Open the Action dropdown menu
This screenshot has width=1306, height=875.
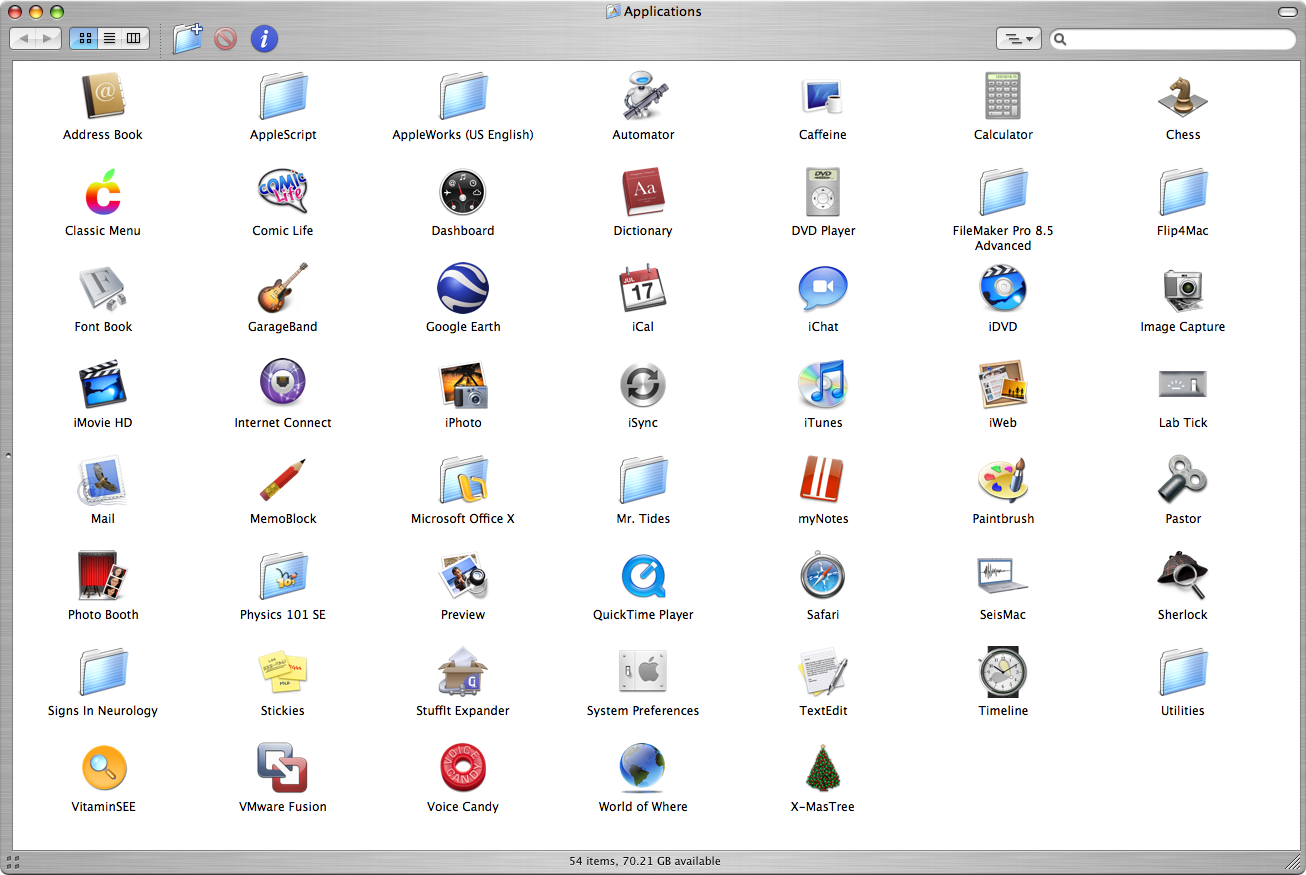[1019, 38]
